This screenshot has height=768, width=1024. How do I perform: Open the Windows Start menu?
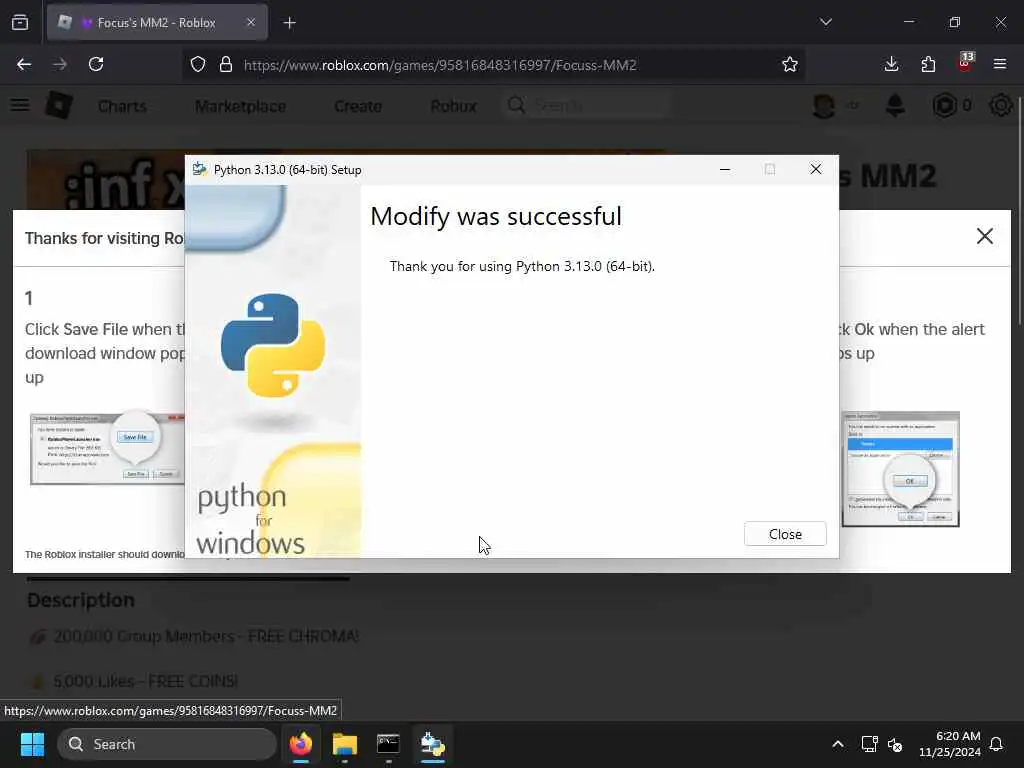pos(32,744)
